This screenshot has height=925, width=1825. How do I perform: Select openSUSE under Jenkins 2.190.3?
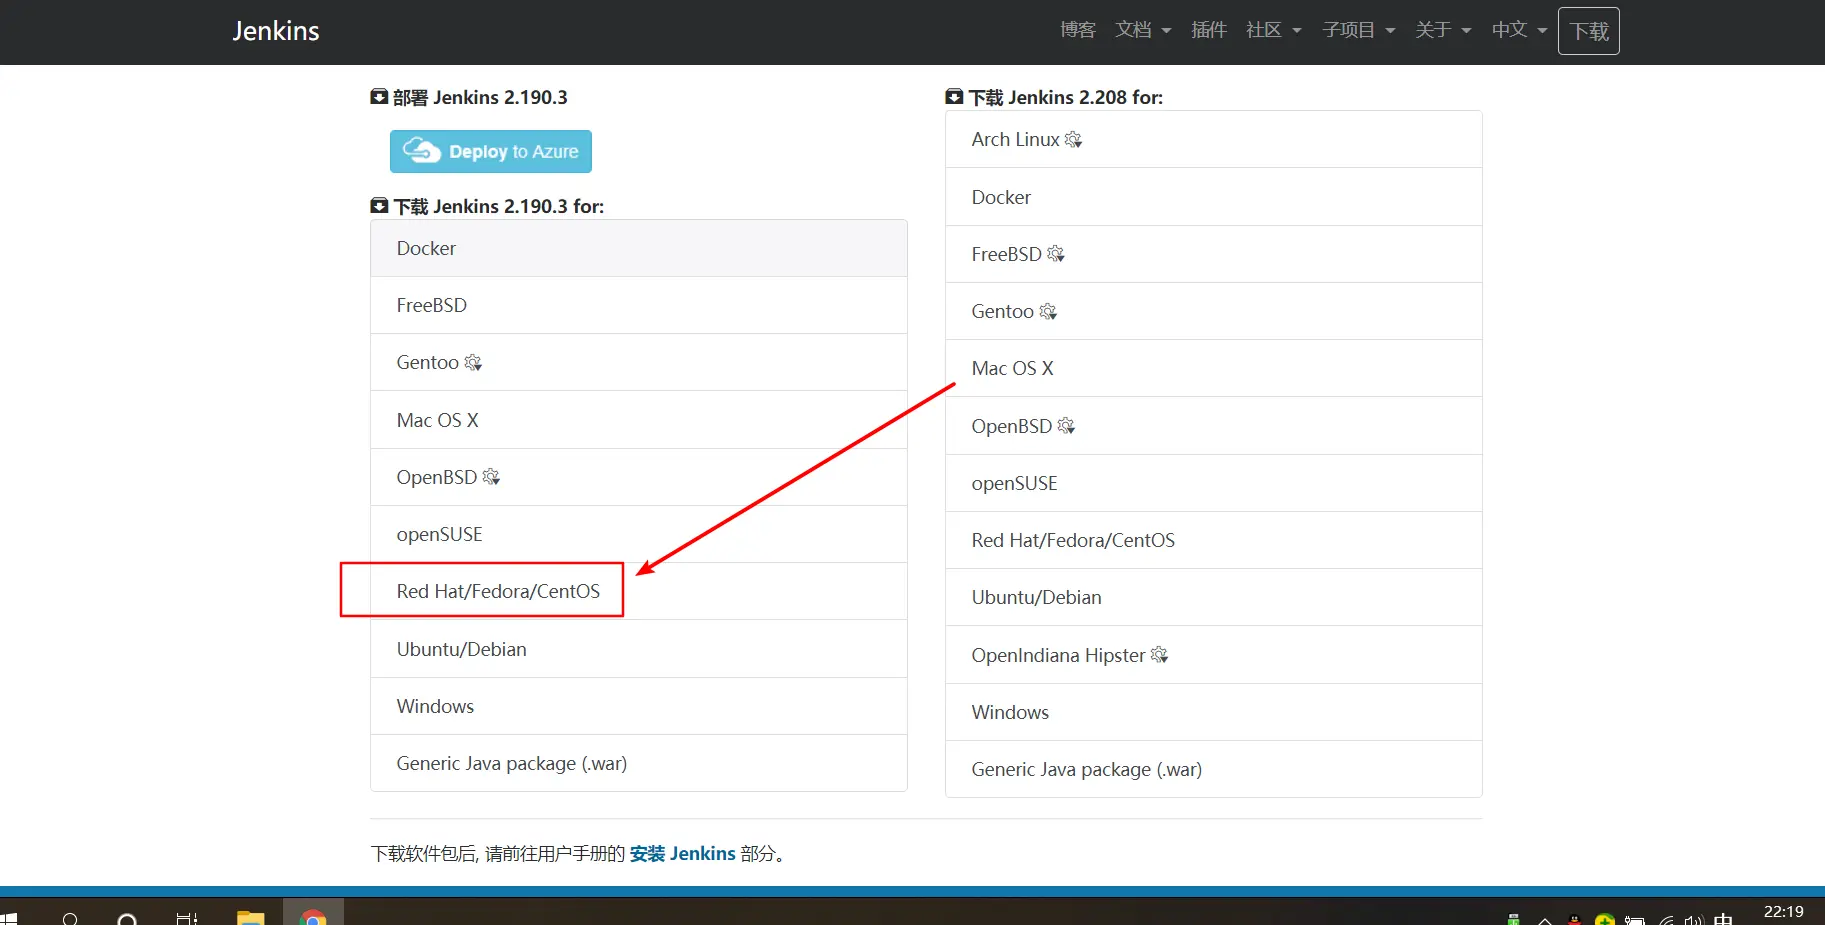(639, 534)
